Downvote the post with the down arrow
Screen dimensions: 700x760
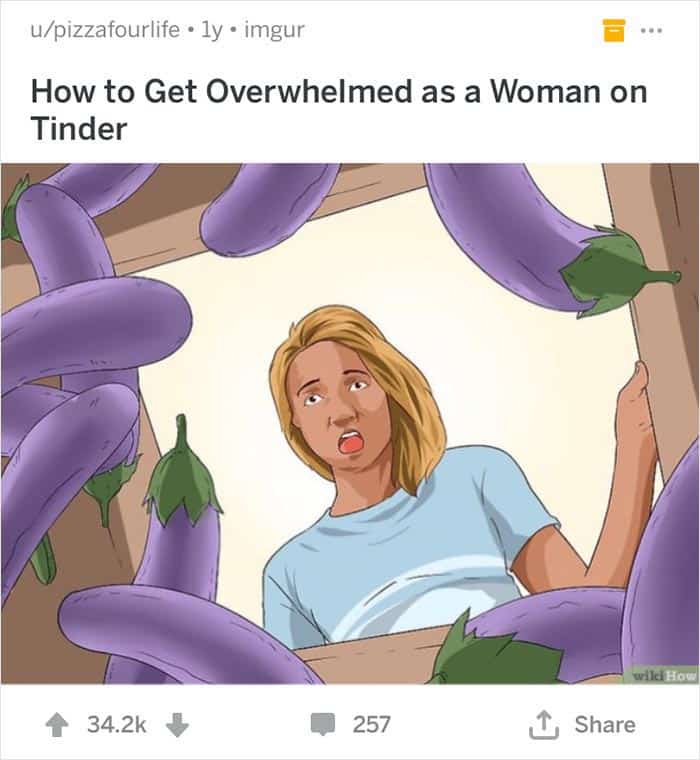(x=177, y=725)
